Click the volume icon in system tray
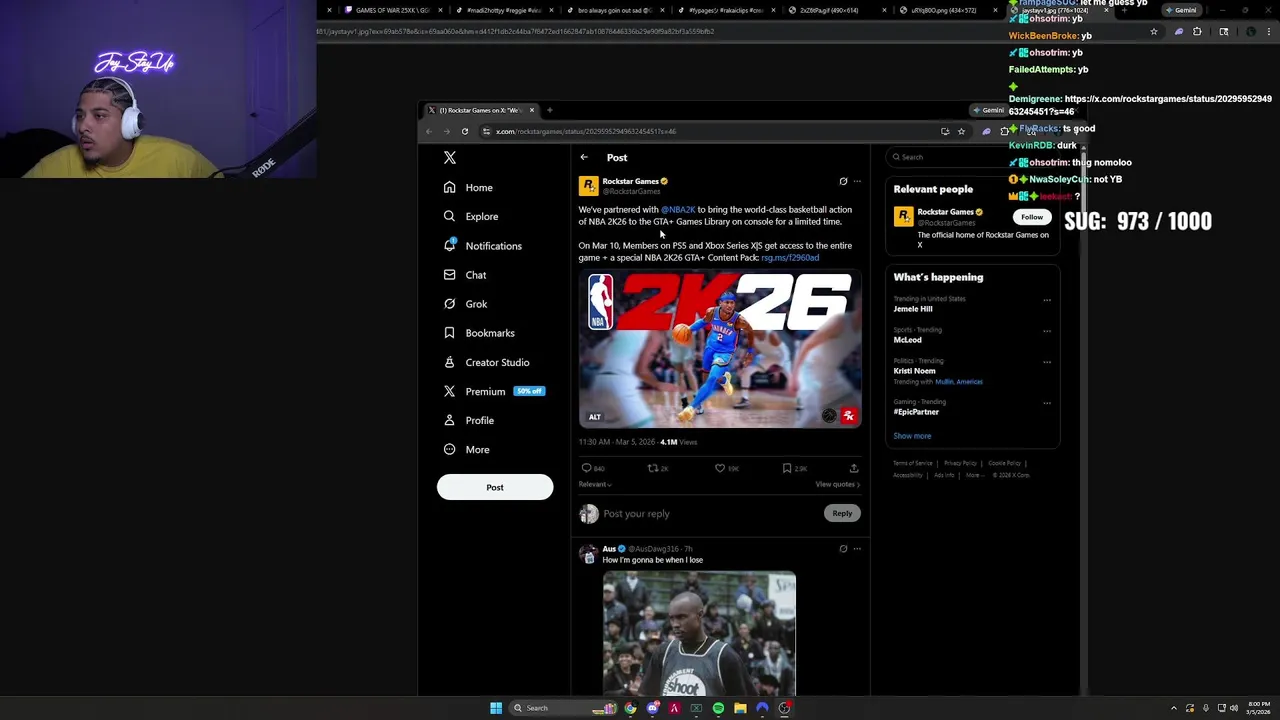Image resolution: width=1280 pixels, height=720 pixels. click(1234, 708)
